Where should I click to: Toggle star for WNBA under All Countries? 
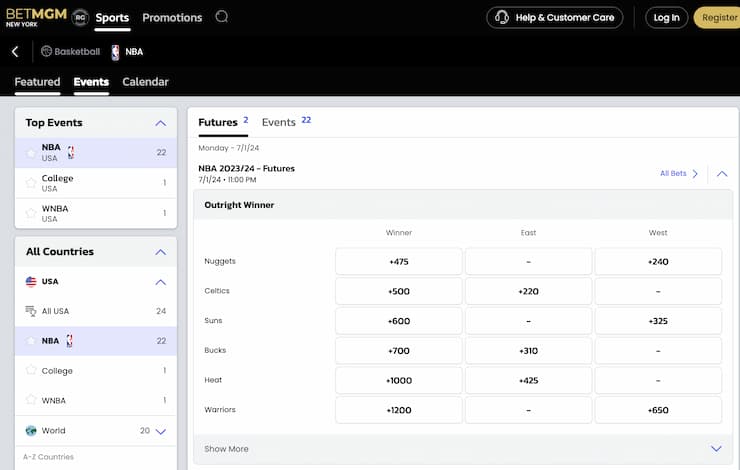pyautogui.click(x=31, y=400)
